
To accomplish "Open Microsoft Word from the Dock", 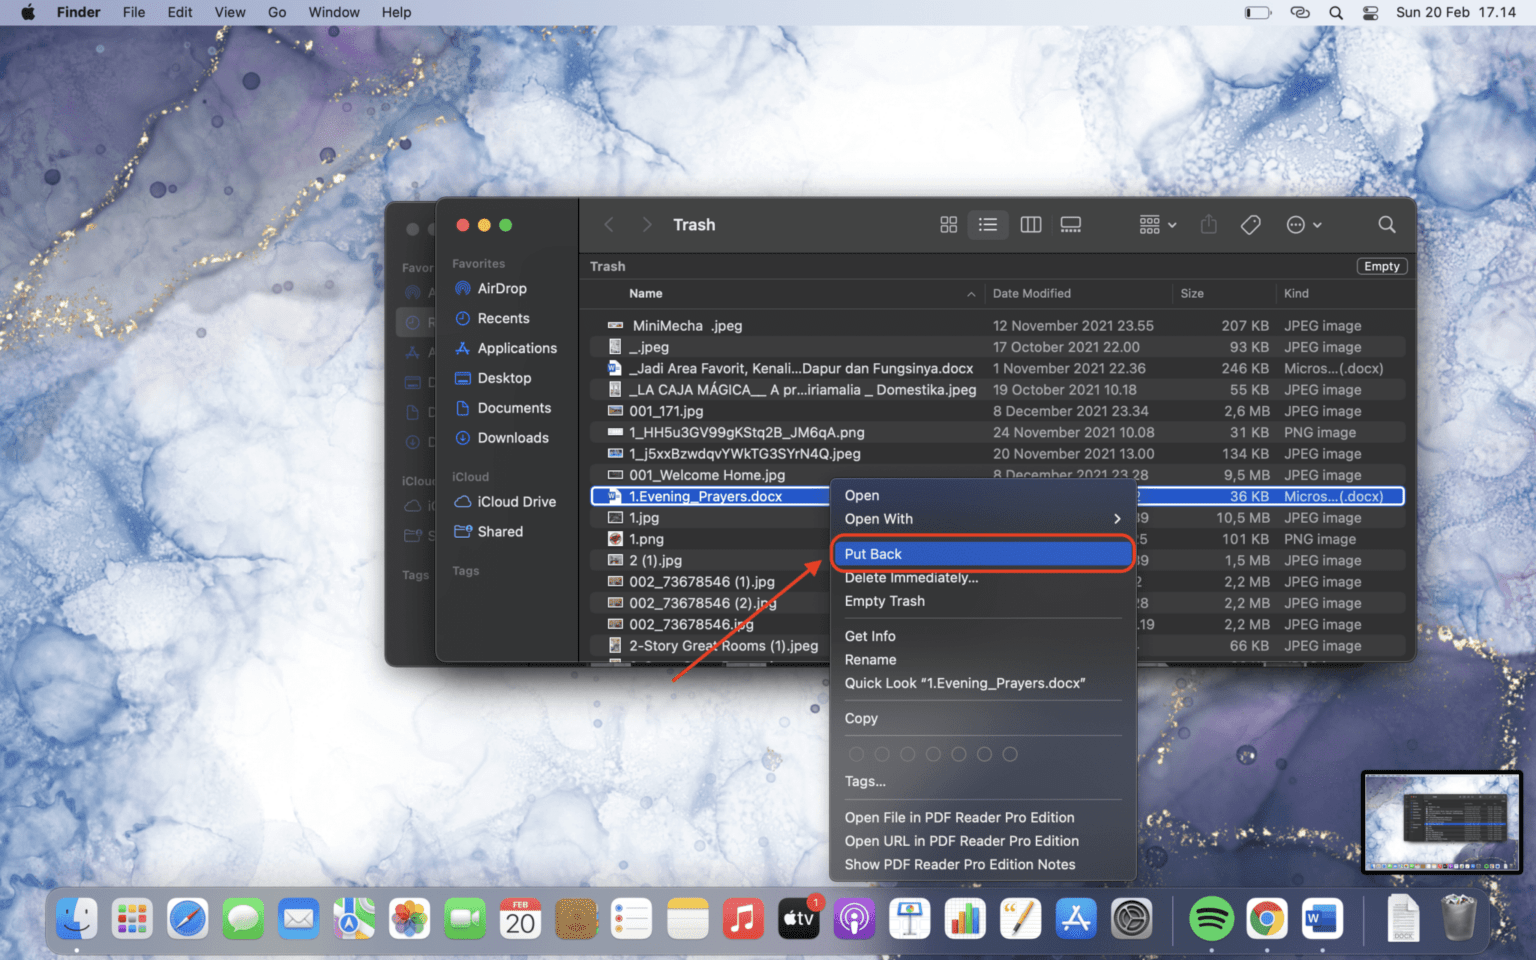I will point(1322,919).
